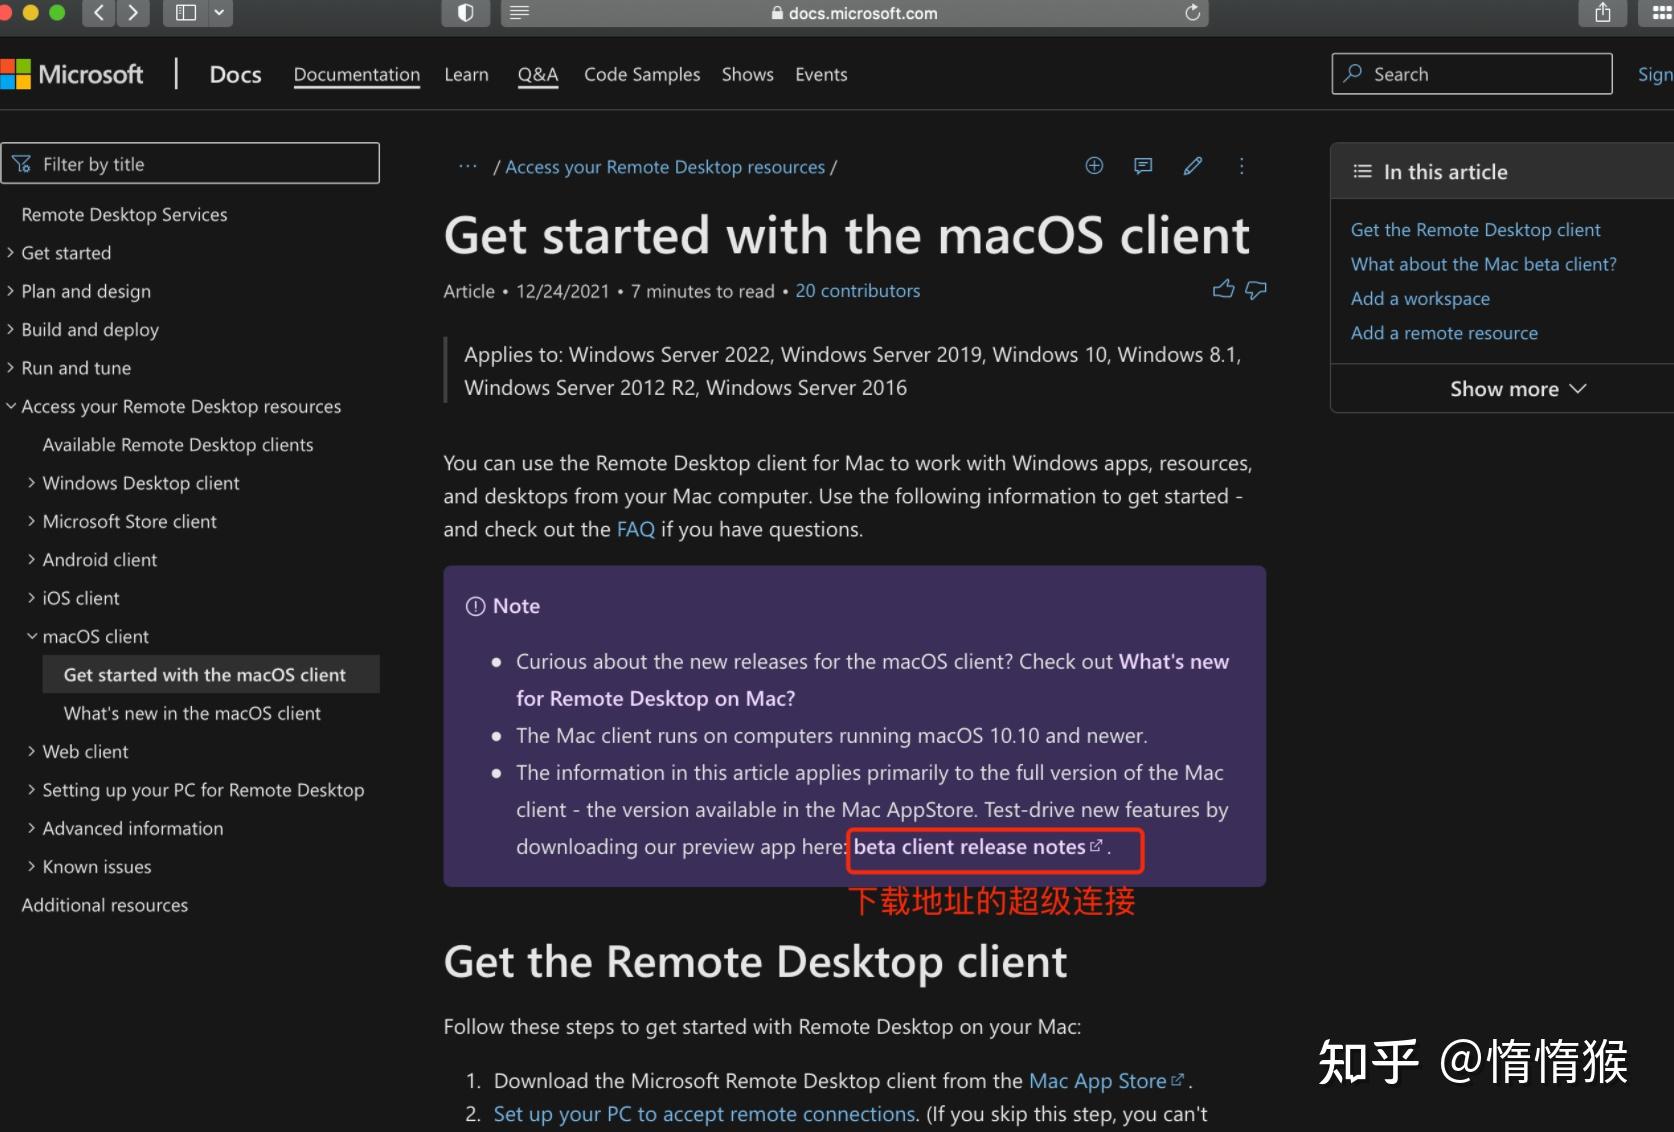
Task: Edit this article with the pencil icon
Action: coord(1193,166)
